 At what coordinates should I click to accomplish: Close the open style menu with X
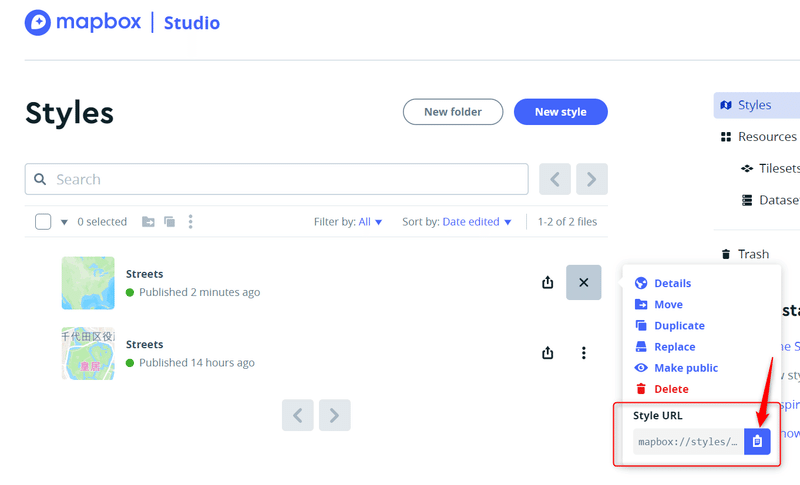click(584, 282)
